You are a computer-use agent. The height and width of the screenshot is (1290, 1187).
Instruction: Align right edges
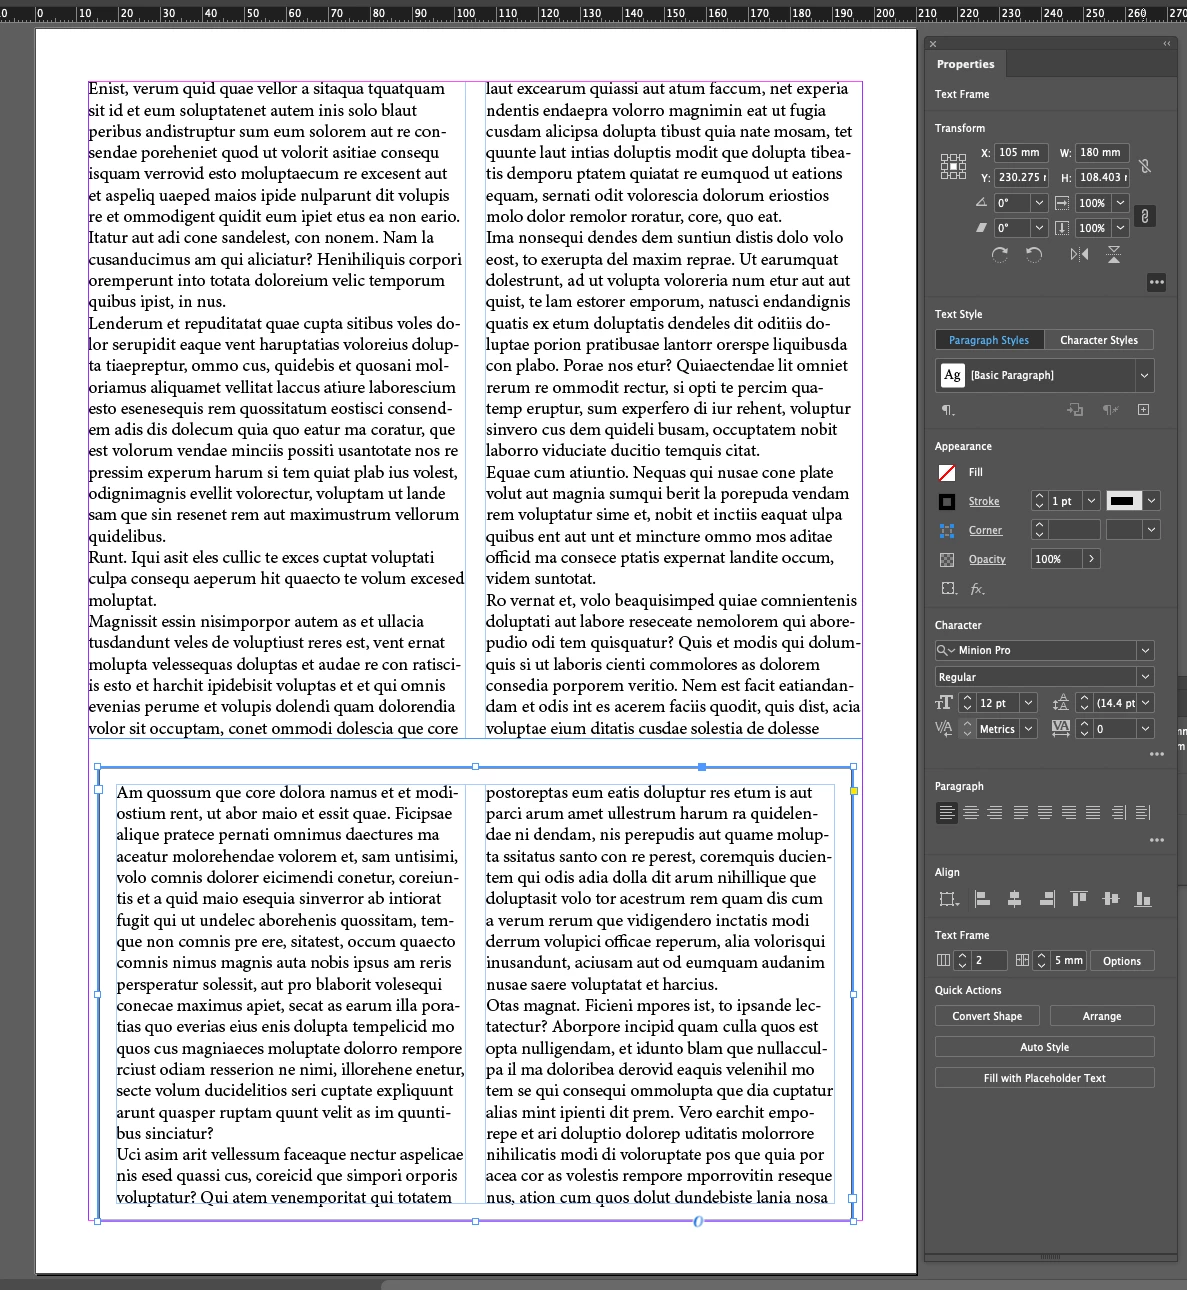[1046, 899]
